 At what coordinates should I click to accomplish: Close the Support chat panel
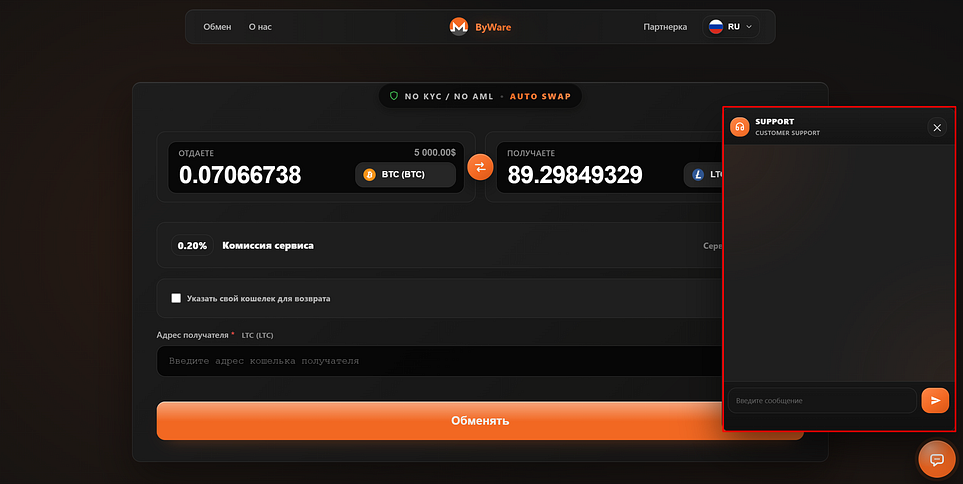pyautogui.click(x=936, y=127)
